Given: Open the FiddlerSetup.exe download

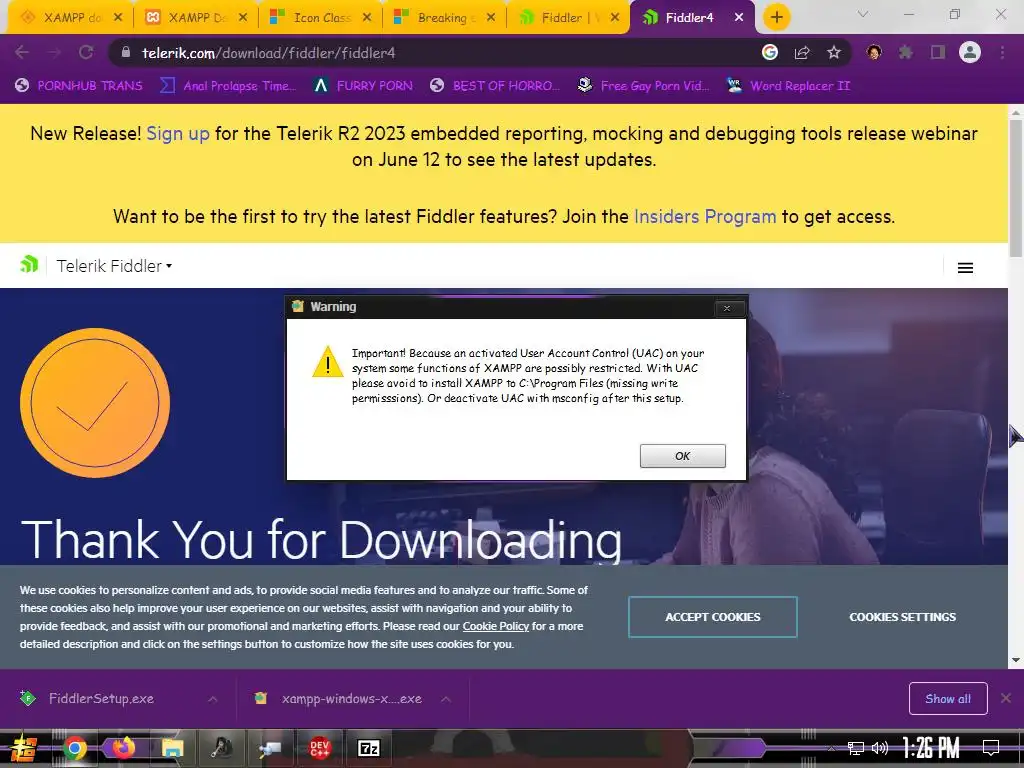Looking at the screenshot, I should pyautogui.click(x=101, y=698).
